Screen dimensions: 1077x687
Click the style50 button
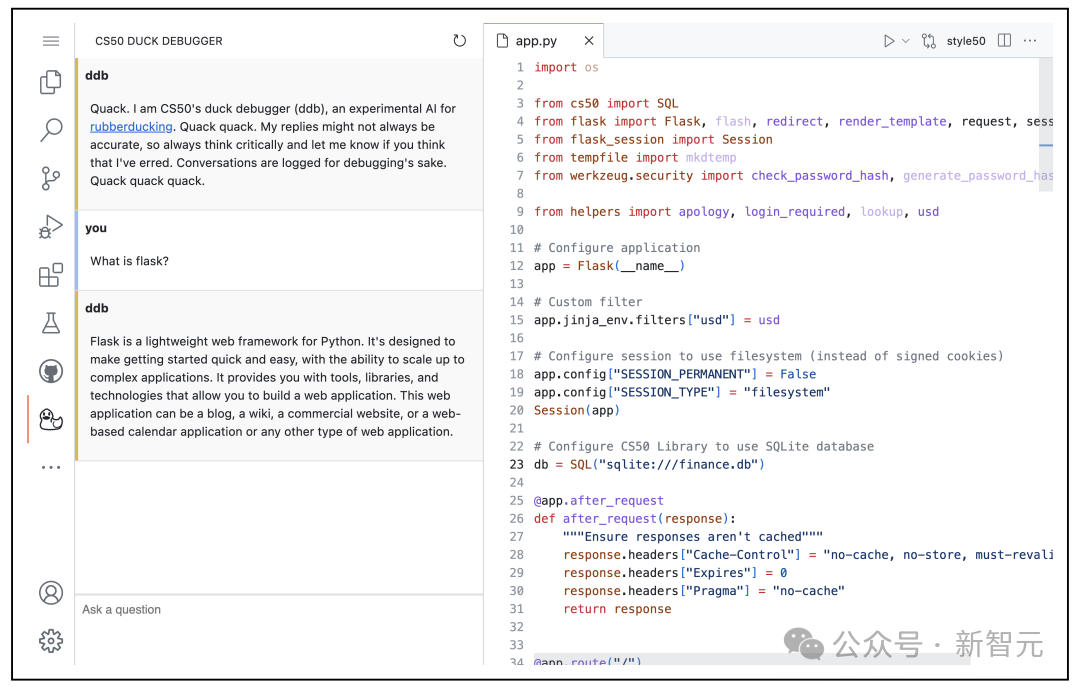966,41
